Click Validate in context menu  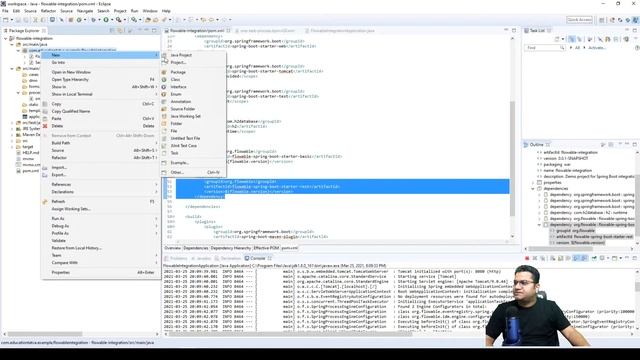pyautogui.click(x=58, y=241)
